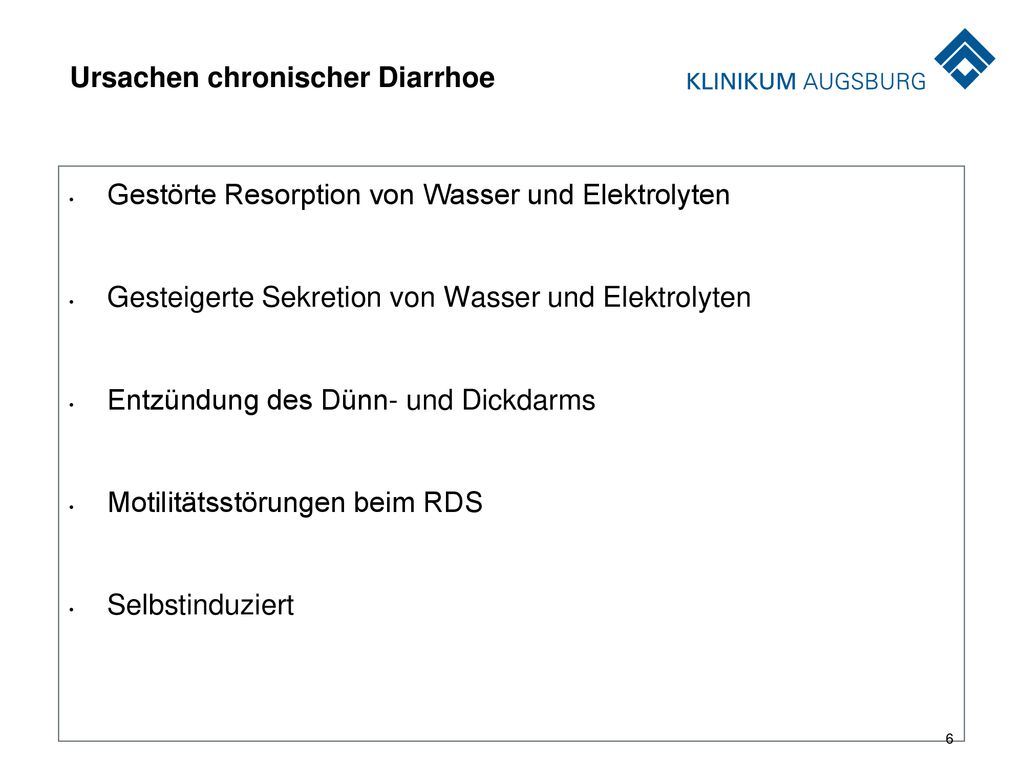Click the word Elektrolyten in the first bullet
The image size is (1024, 768).
[656, 195]
